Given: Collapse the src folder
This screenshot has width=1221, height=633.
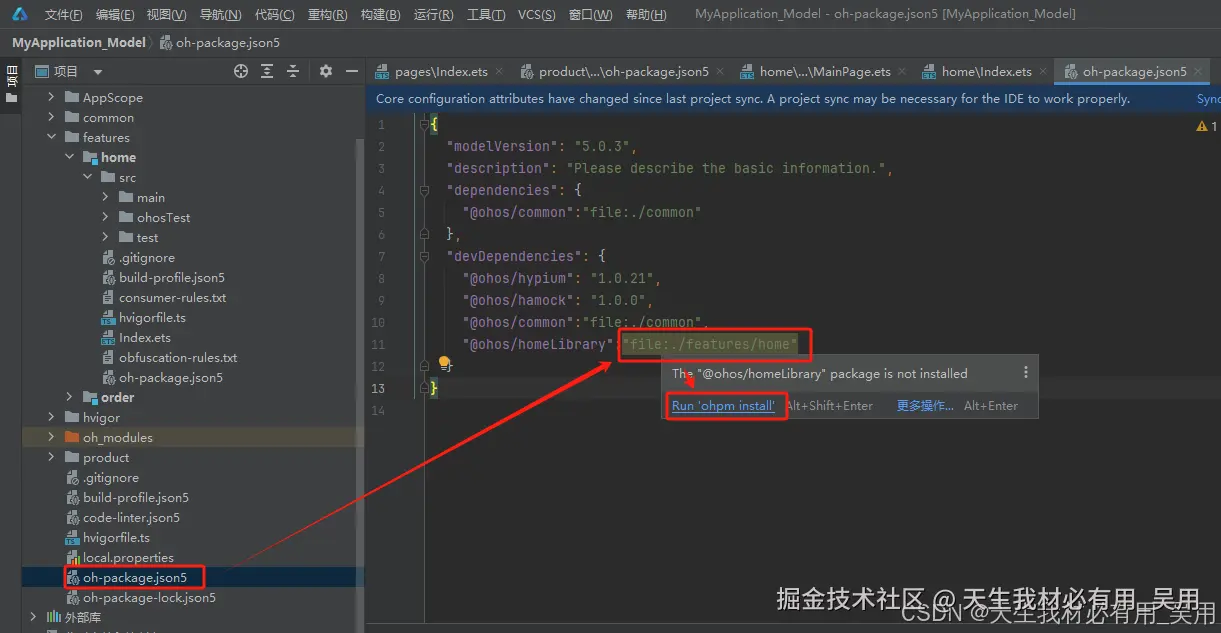Looking at the screenshot, I should point(88,178).
